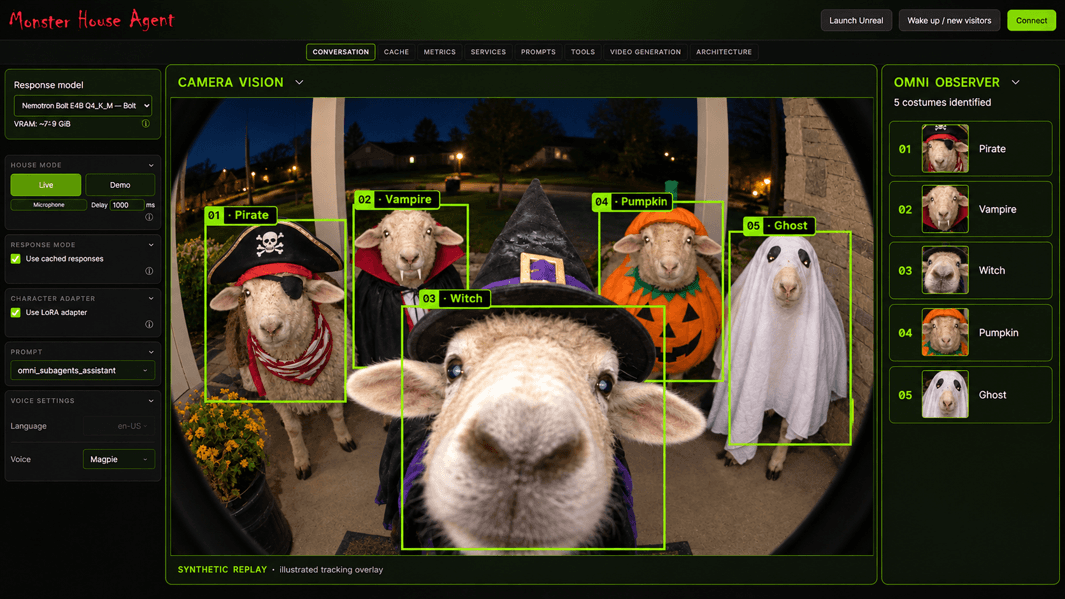Click the VRAM info icon
This screenshot has width=1065, height=599.
click(145, 124)
